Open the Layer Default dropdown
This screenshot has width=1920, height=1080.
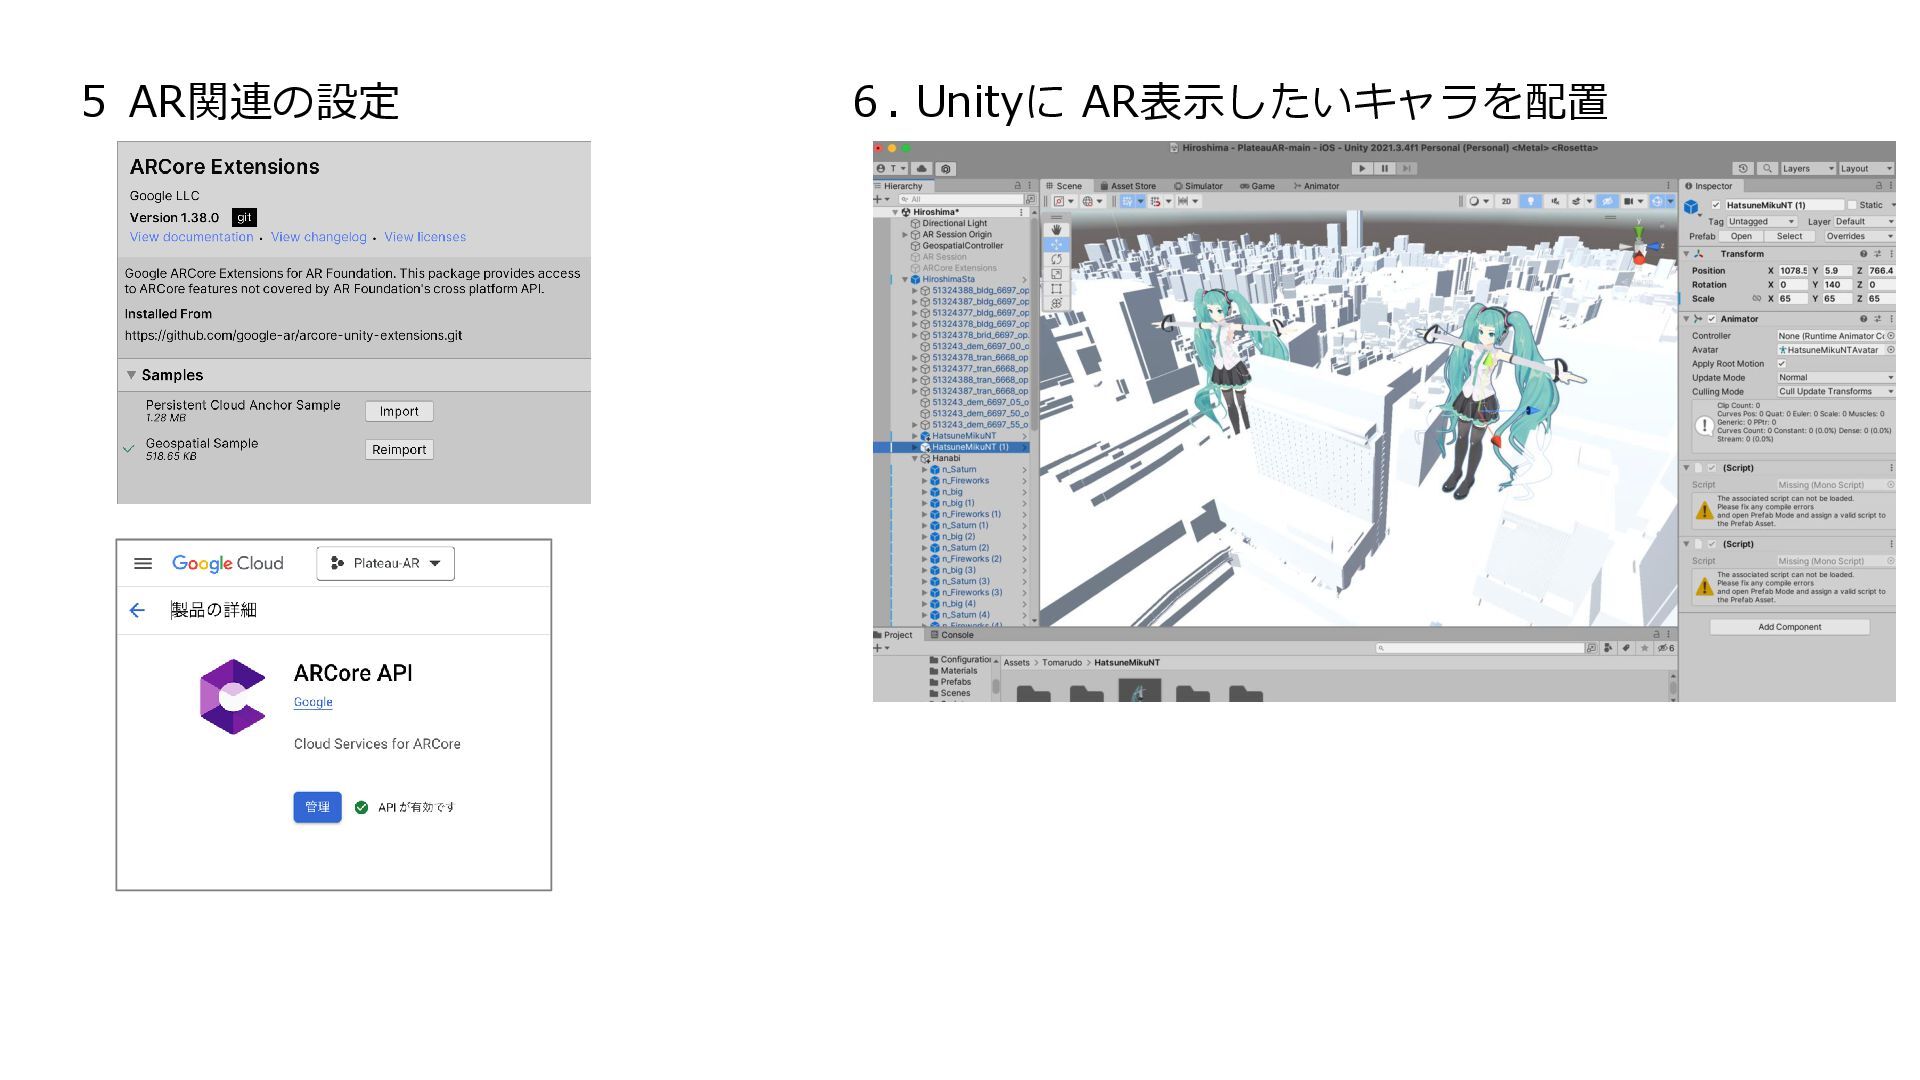1864,222
